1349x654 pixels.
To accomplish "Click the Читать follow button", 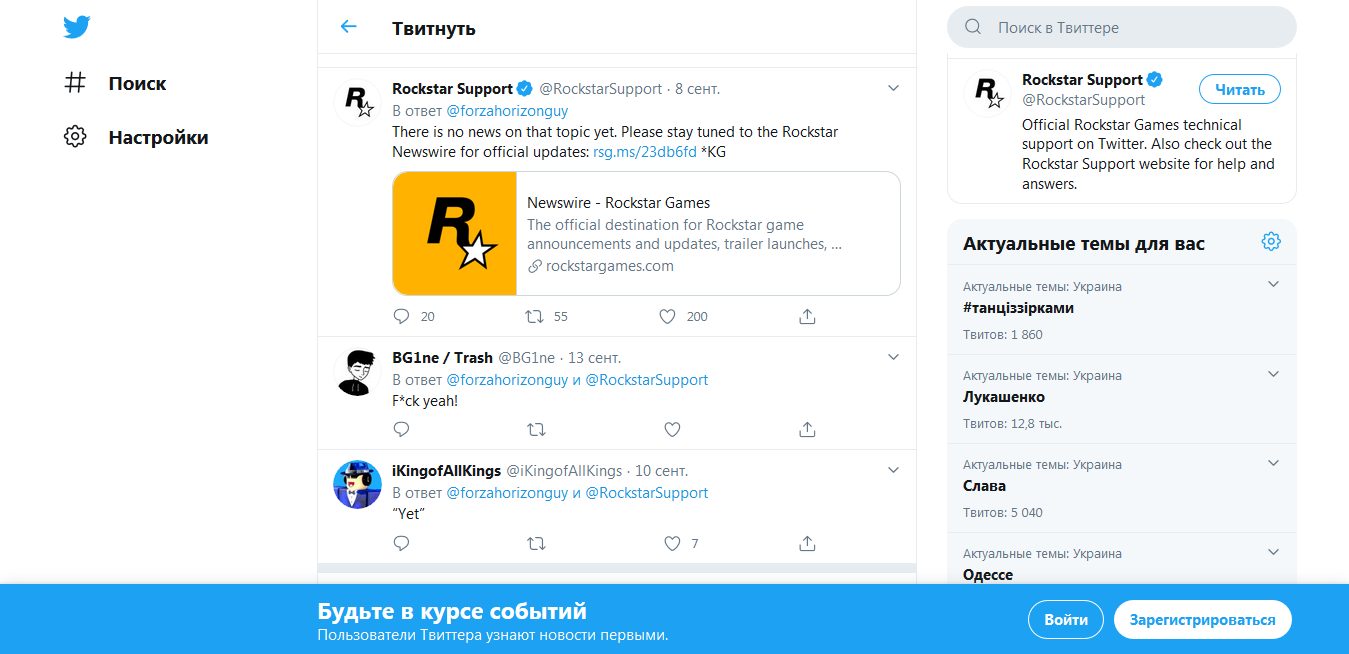I will point(1240,90).
